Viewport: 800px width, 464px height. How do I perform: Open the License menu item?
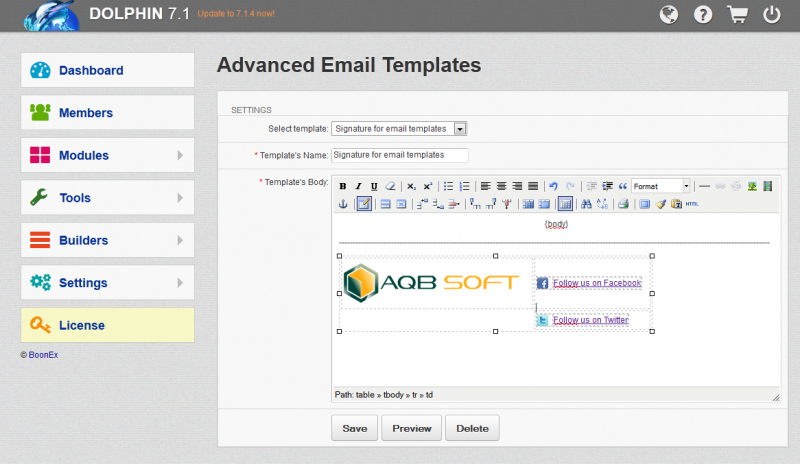[108, 325]
